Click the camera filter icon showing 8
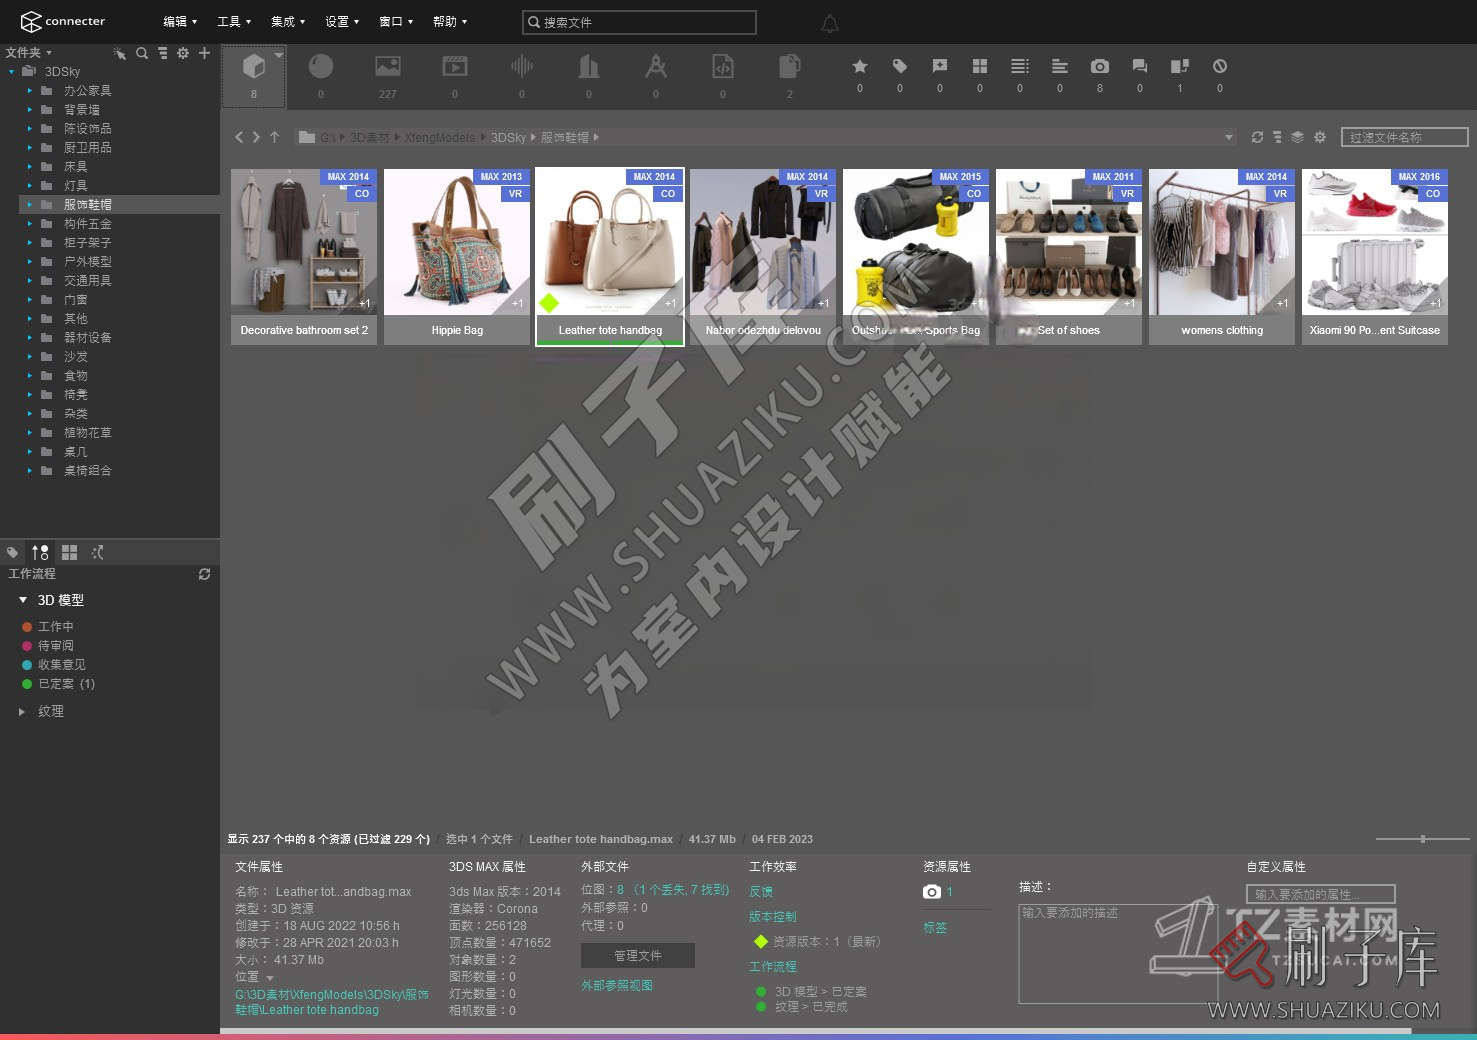The height and width of the screenshot is (1040, 1477). [x=1100, y=67]
